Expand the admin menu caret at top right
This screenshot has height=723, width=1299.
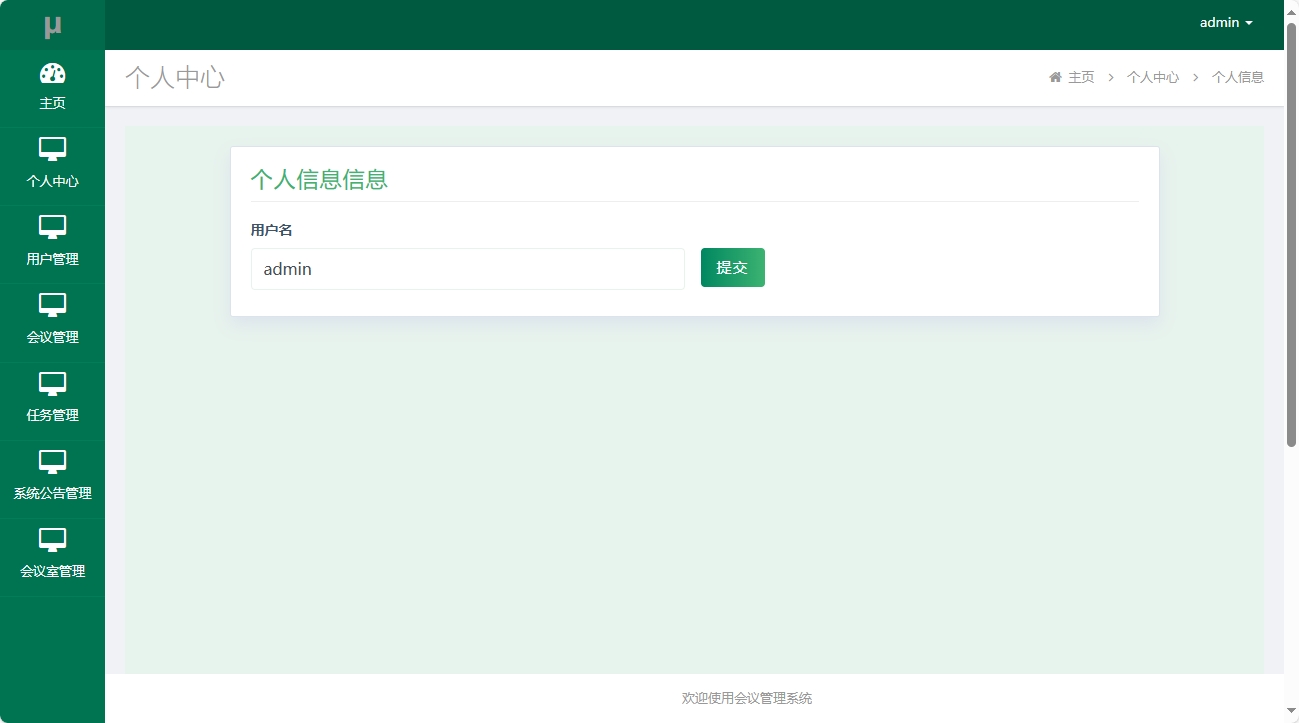tap(1250, 22)
